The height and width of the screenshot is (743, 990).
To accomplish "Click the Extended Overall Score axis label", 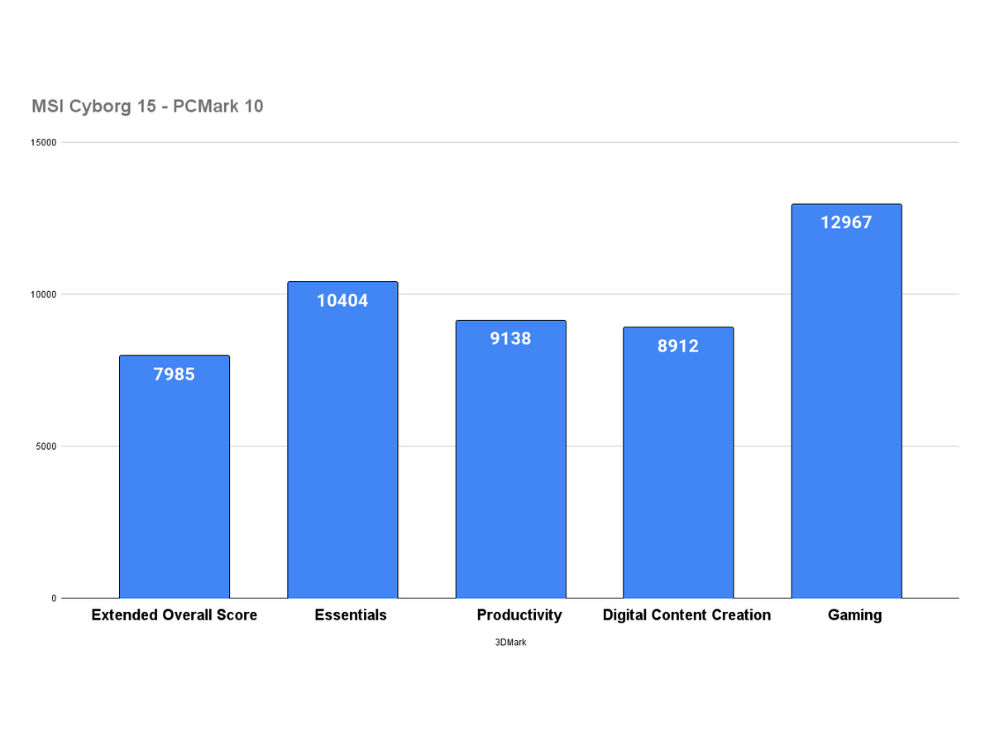I will pos(174,615).
